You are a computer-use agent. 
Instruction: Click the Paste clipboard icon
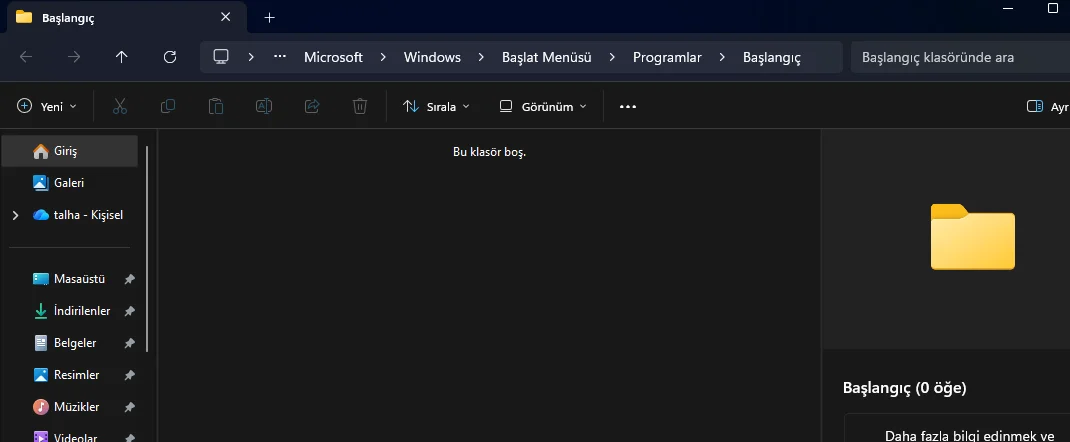pyautogui.click(x=216, y=106)
